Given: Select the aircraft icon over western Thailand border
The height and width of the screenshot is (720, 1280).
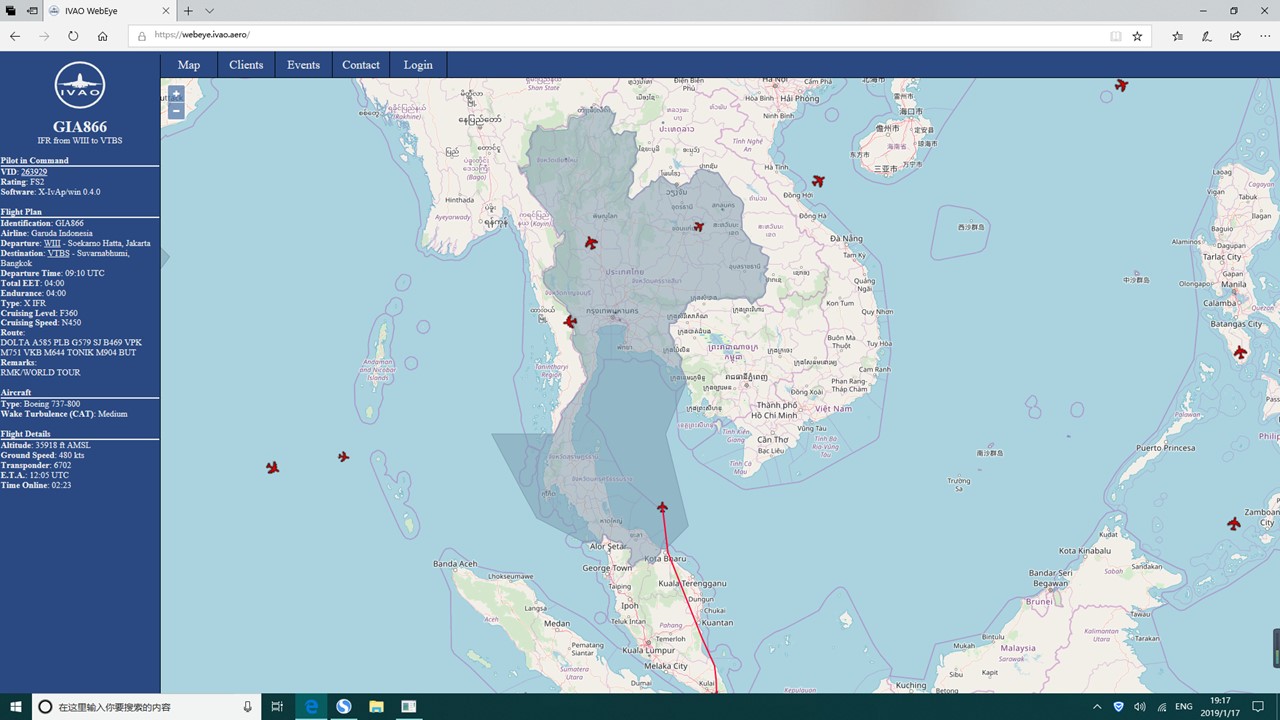Looking at the screenshot, I should (591, 243).
